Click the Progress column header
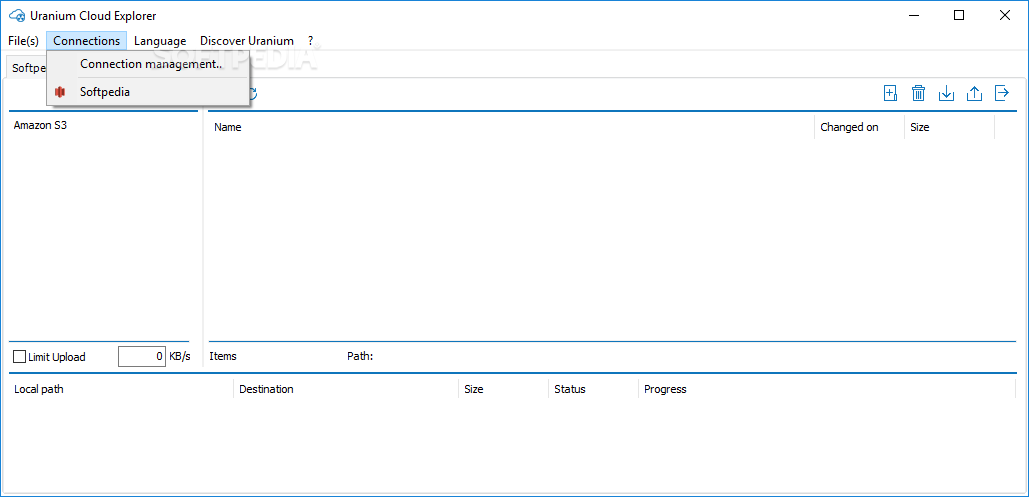1029x497 pixels. tap(827, 389)
